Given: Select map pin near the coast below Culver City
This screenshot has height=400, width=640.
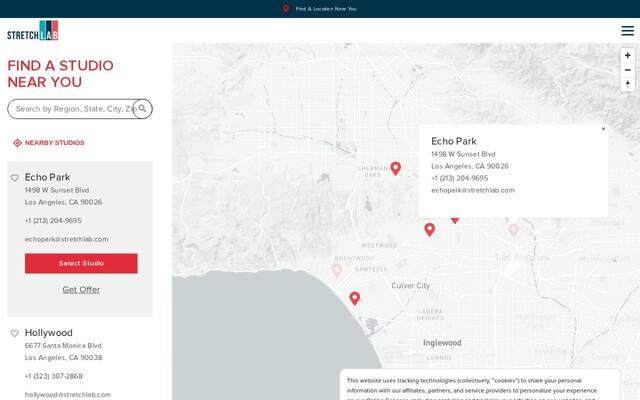Looking at the screenshot, I should [355, 298].
